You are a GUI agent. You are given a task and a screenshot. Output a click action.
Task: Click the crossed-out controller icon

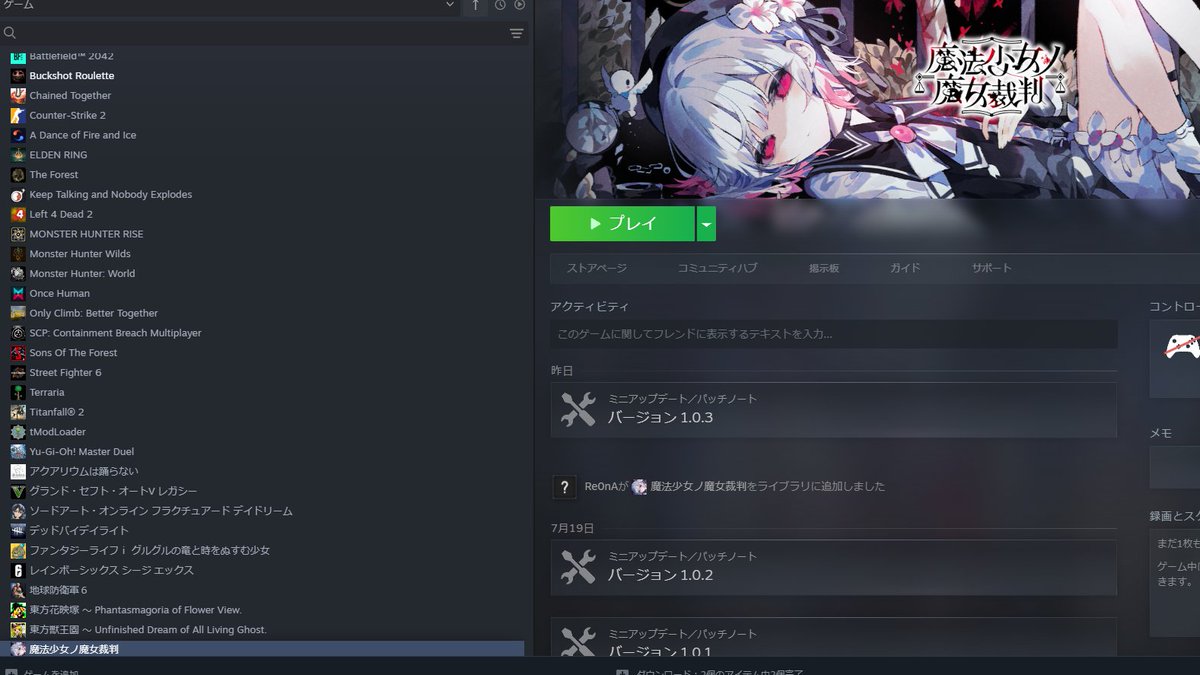click(x=1181, y=347)
